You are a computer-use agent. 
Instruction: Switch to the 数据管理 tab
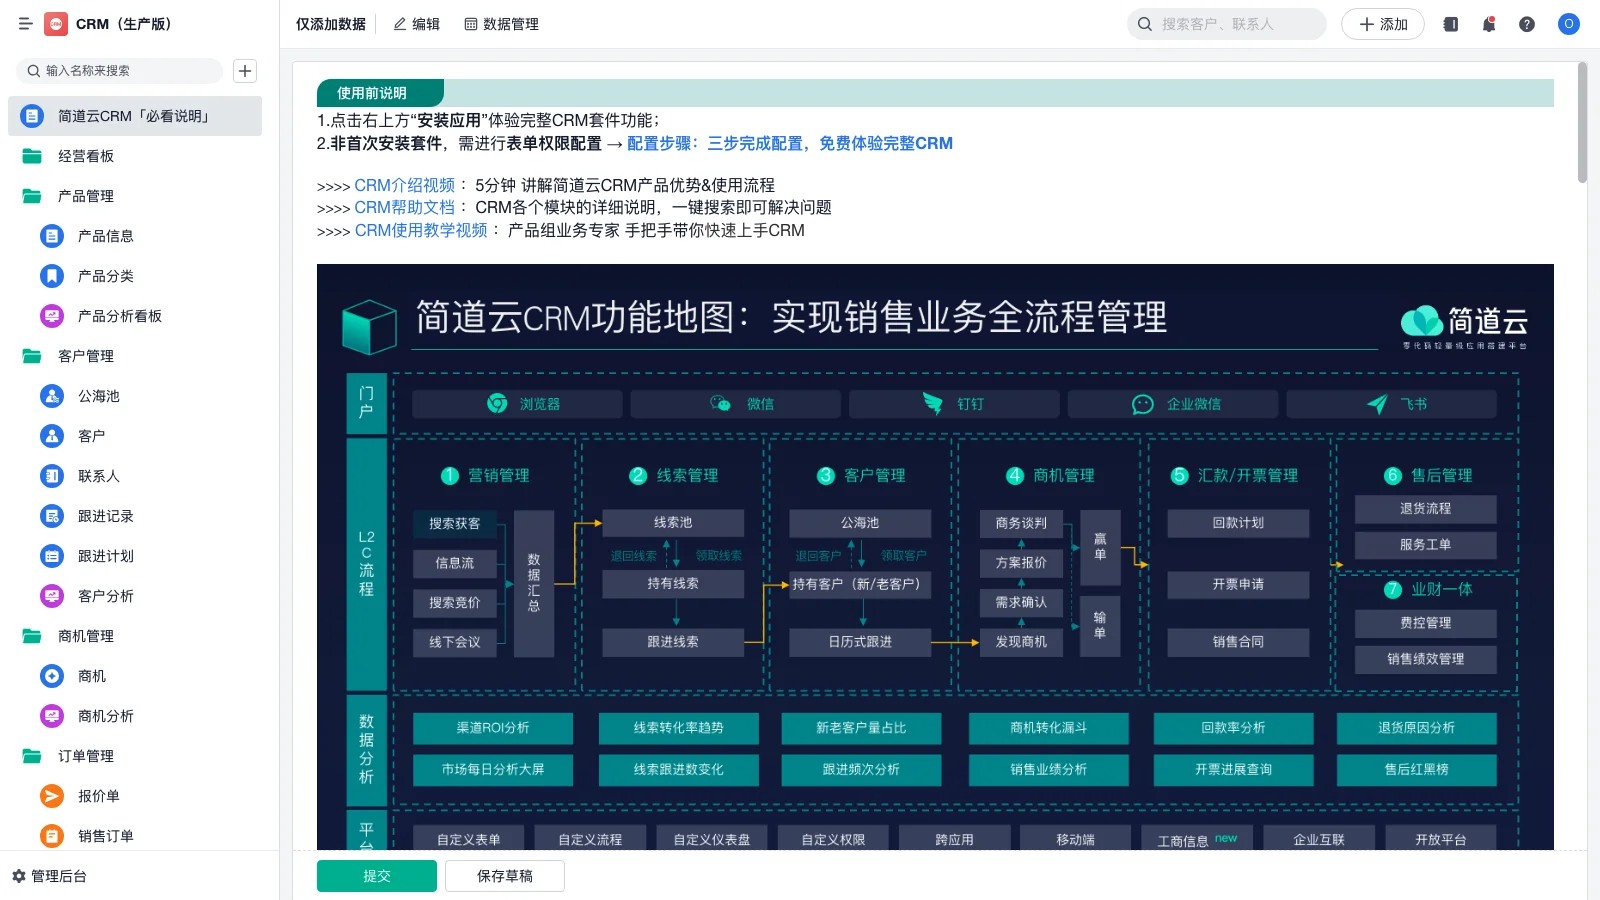(x=503, y=24)
